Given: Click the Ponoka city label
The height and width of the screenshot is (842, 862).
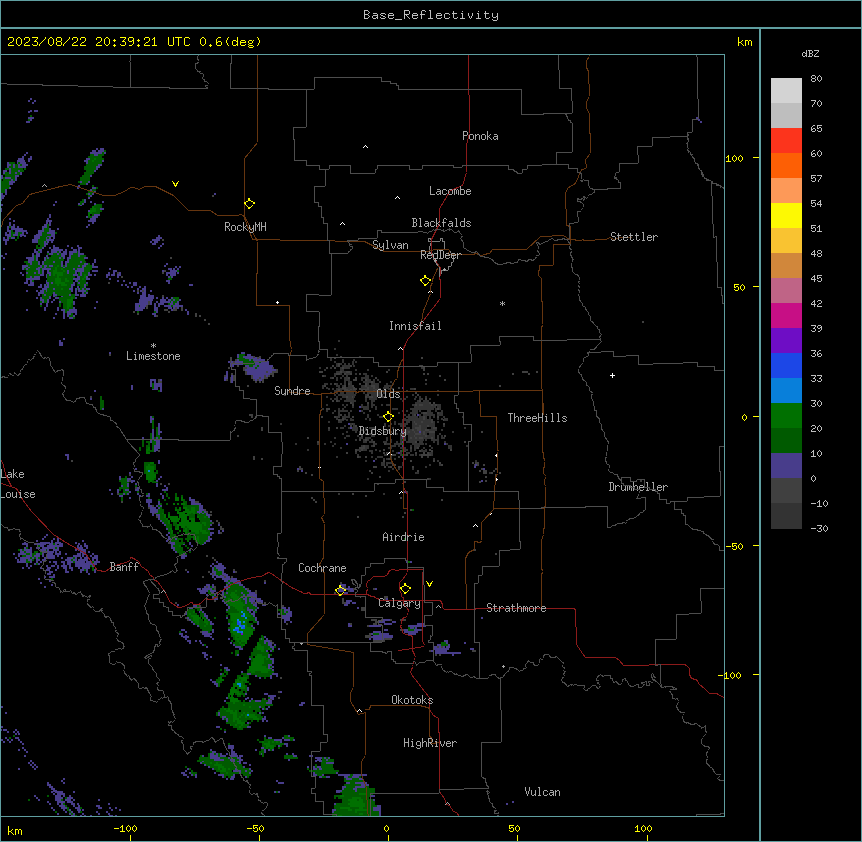Looking at the screenshot, I should [x=480, y=136].
